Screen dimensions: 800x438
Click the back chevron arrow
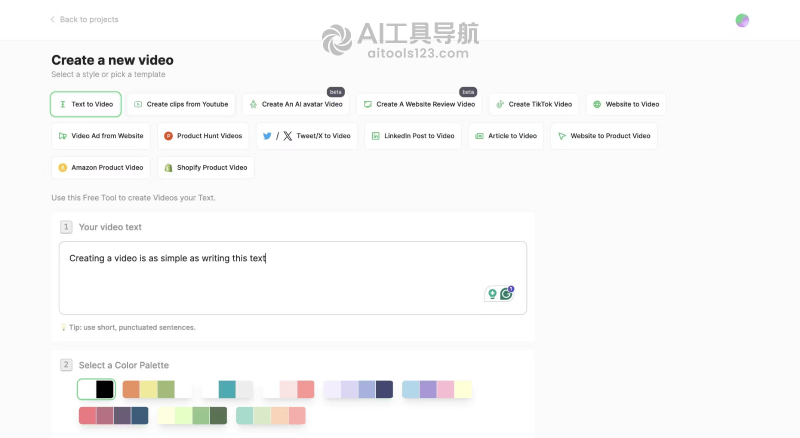(x=52, y=19)
